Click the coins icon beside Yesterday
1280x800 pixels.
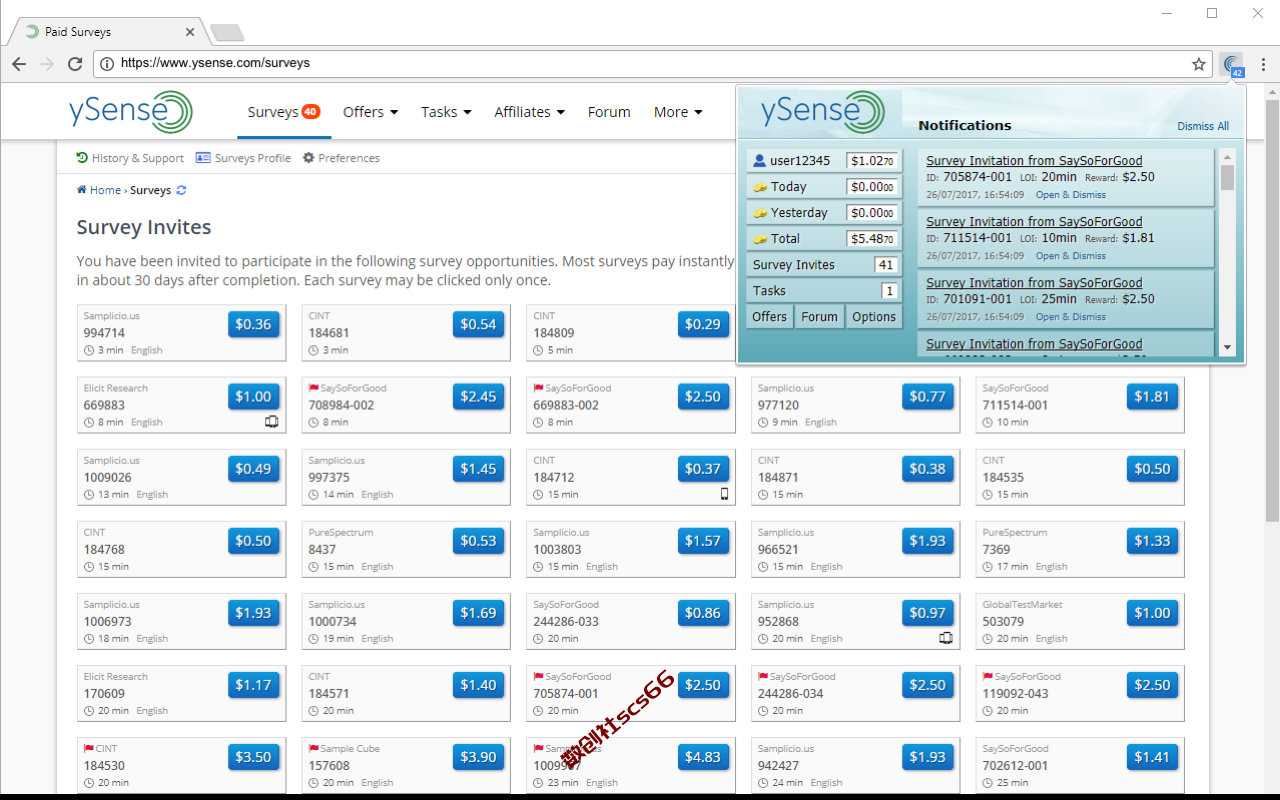coord(760,213)
